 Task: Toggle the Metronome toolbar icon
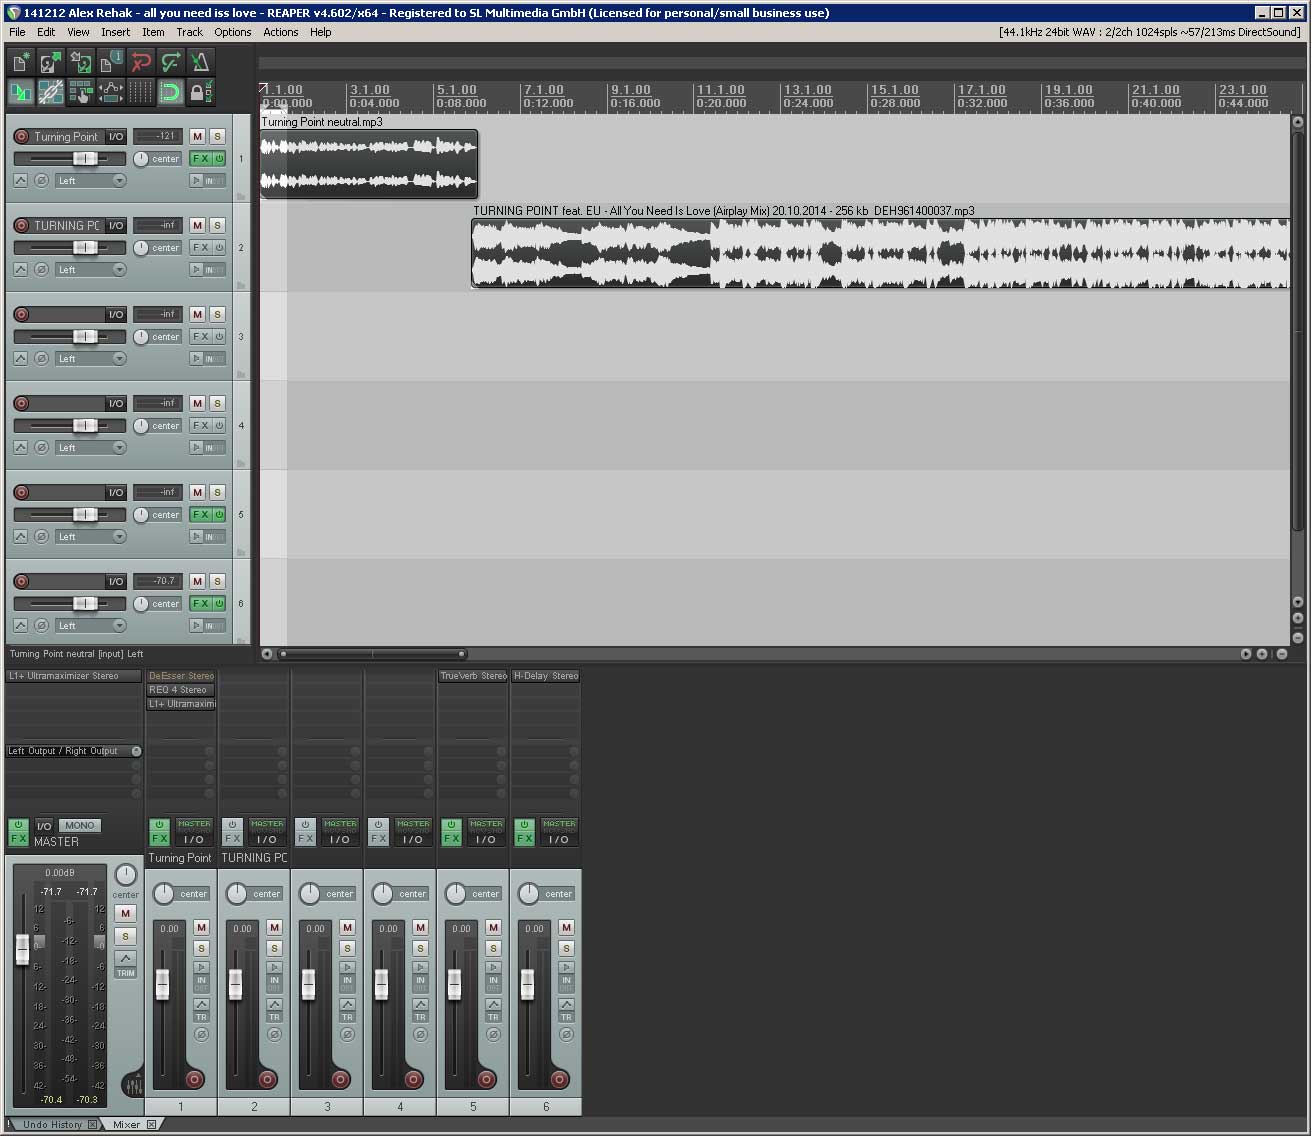(200, 63)
